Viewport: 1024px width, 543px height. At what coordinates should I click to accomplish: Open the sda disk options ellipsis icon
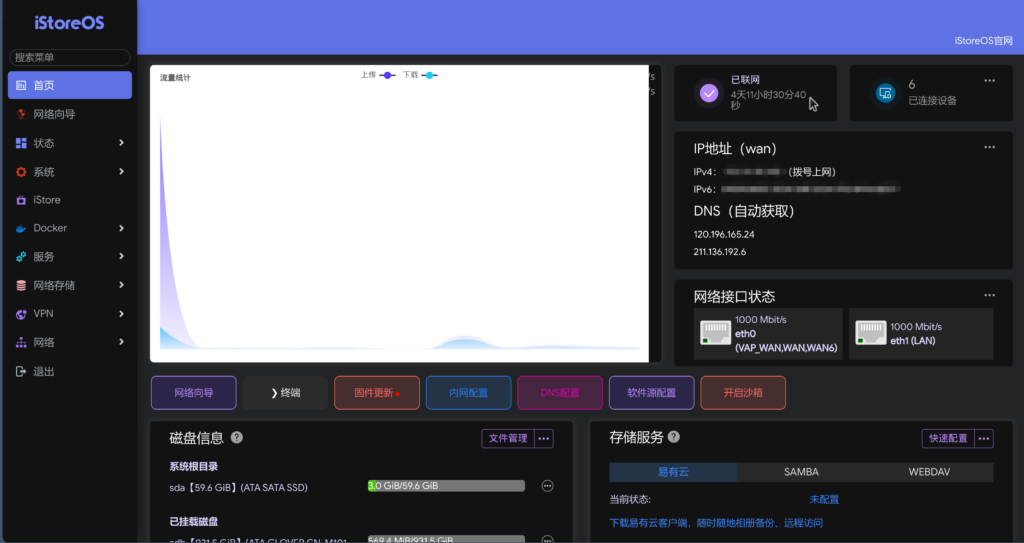pos(547,486)
